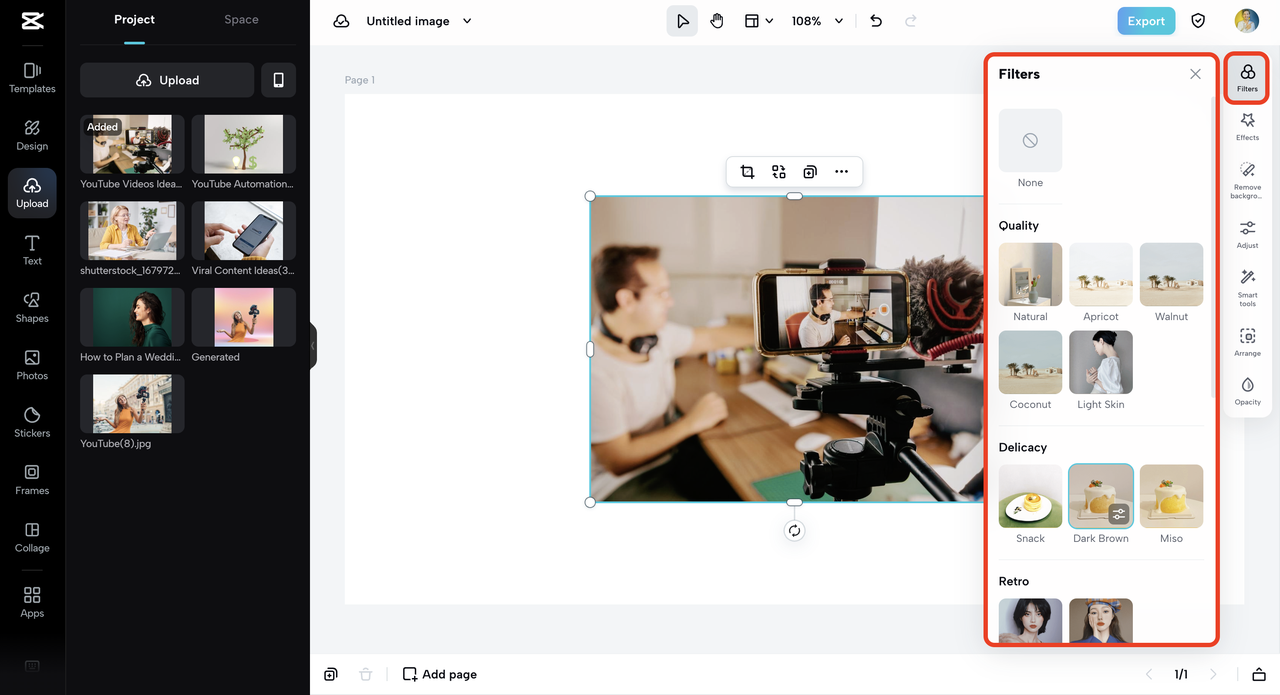Select the YouTube(8).jpg thumbnail
Screen dimensions: 1280x695
pyautogui.click(x=132, y=404)
